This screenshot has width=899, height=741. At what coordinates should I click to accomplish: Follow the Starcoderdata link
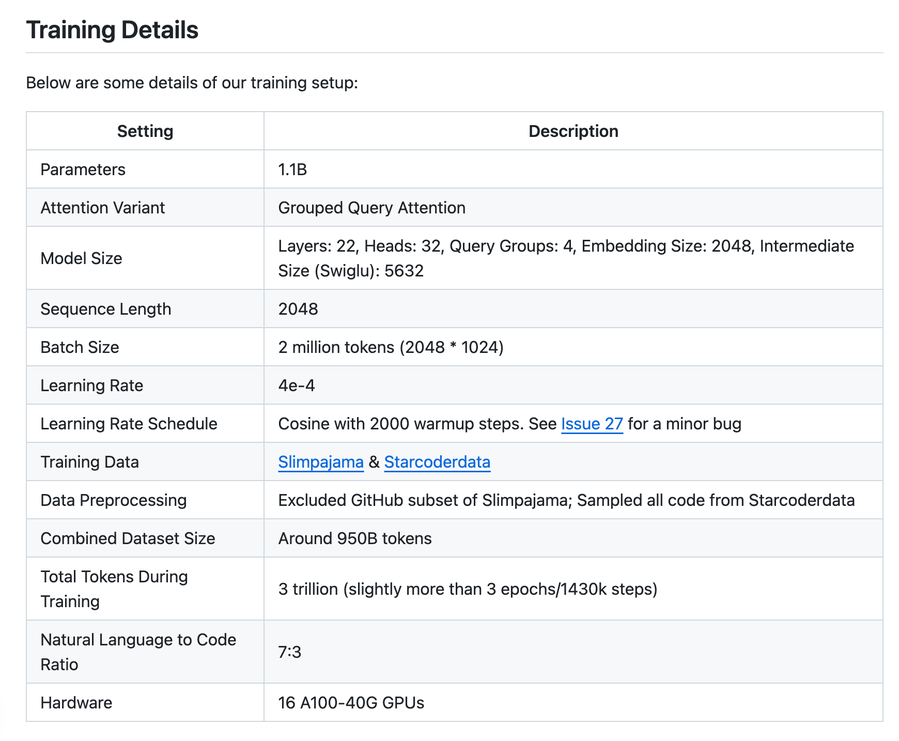point(437,462)
